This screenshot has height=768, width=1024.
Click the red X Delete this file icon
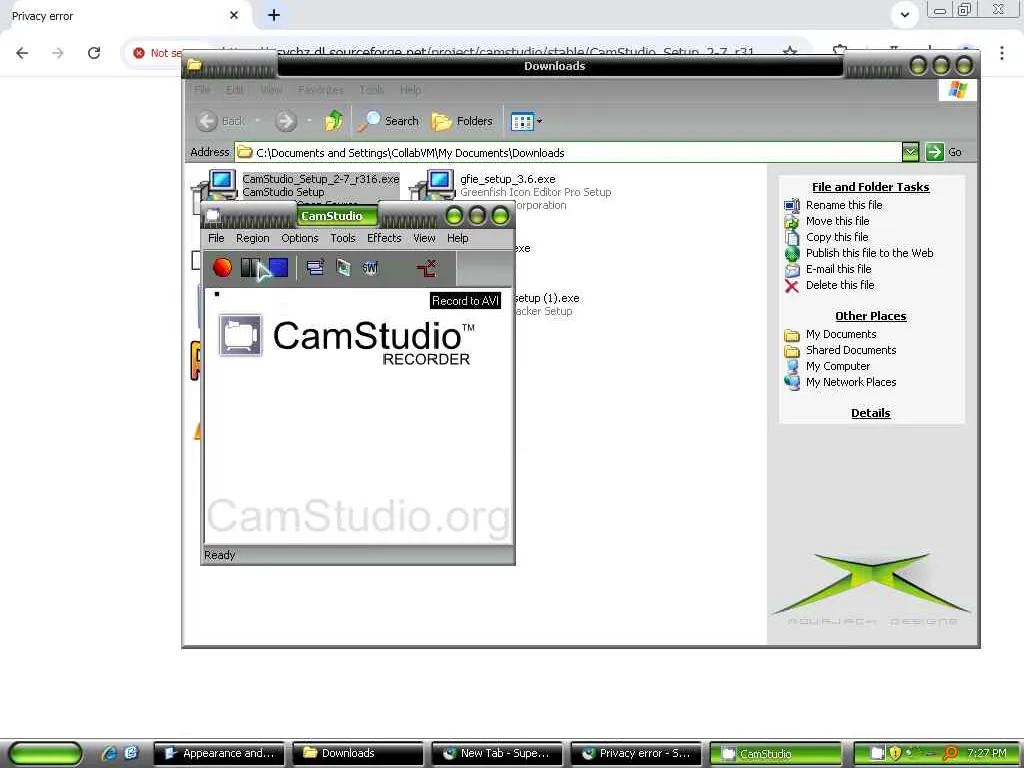[x=792, y=286]
